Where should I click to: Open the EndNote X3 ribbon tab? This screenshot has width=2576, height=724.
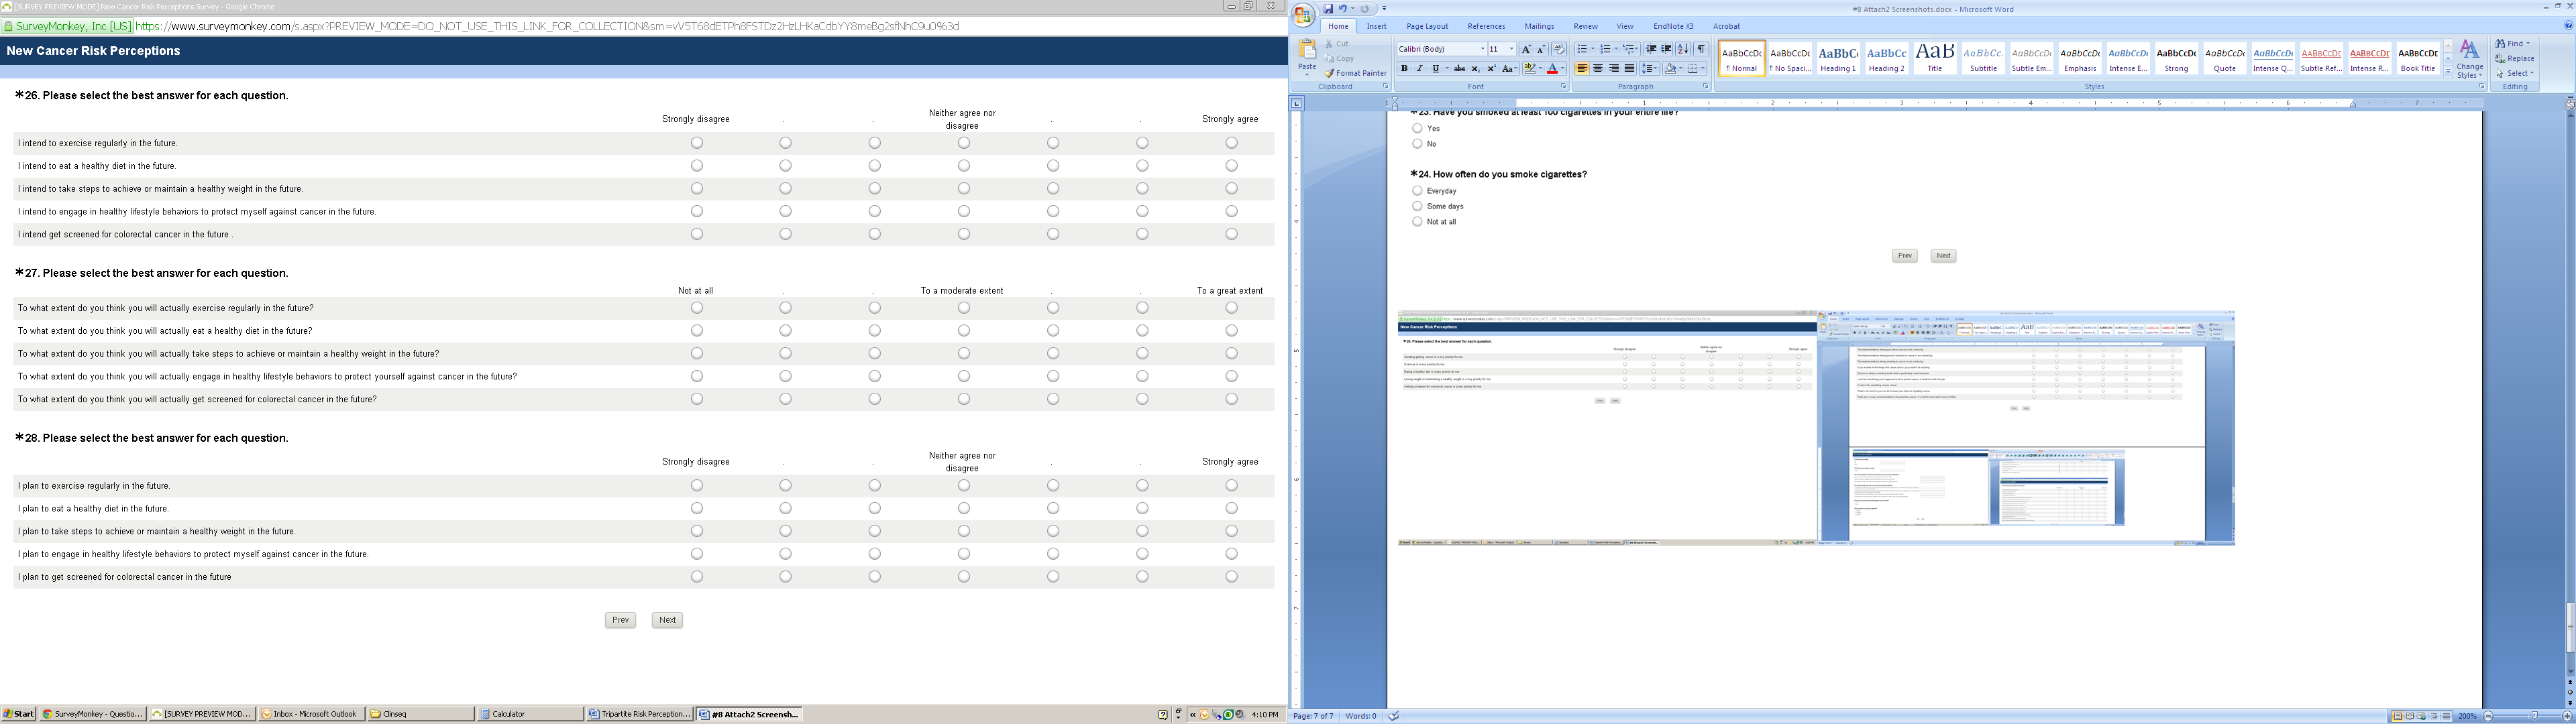(x=1673, y=26)
